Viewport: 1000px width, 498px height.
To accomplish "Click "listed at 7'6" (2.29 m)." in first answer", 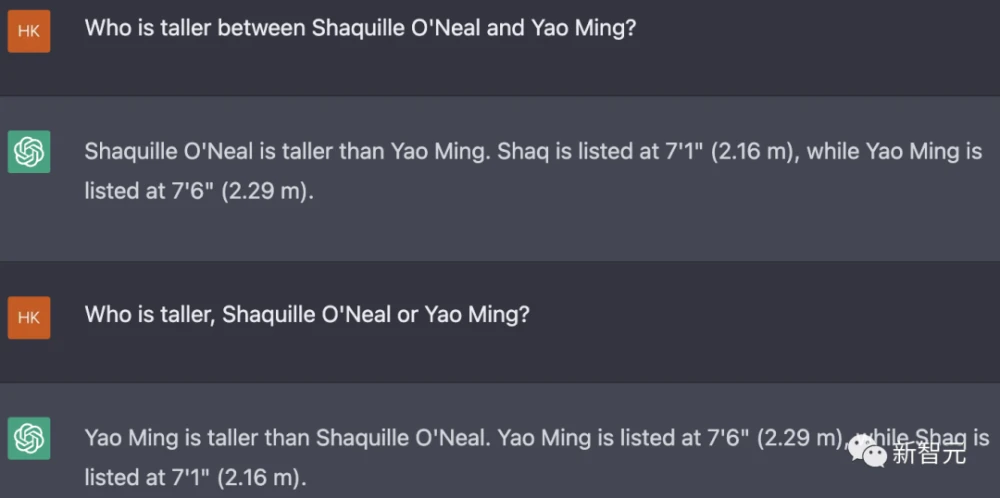I will tap(199, 191).
